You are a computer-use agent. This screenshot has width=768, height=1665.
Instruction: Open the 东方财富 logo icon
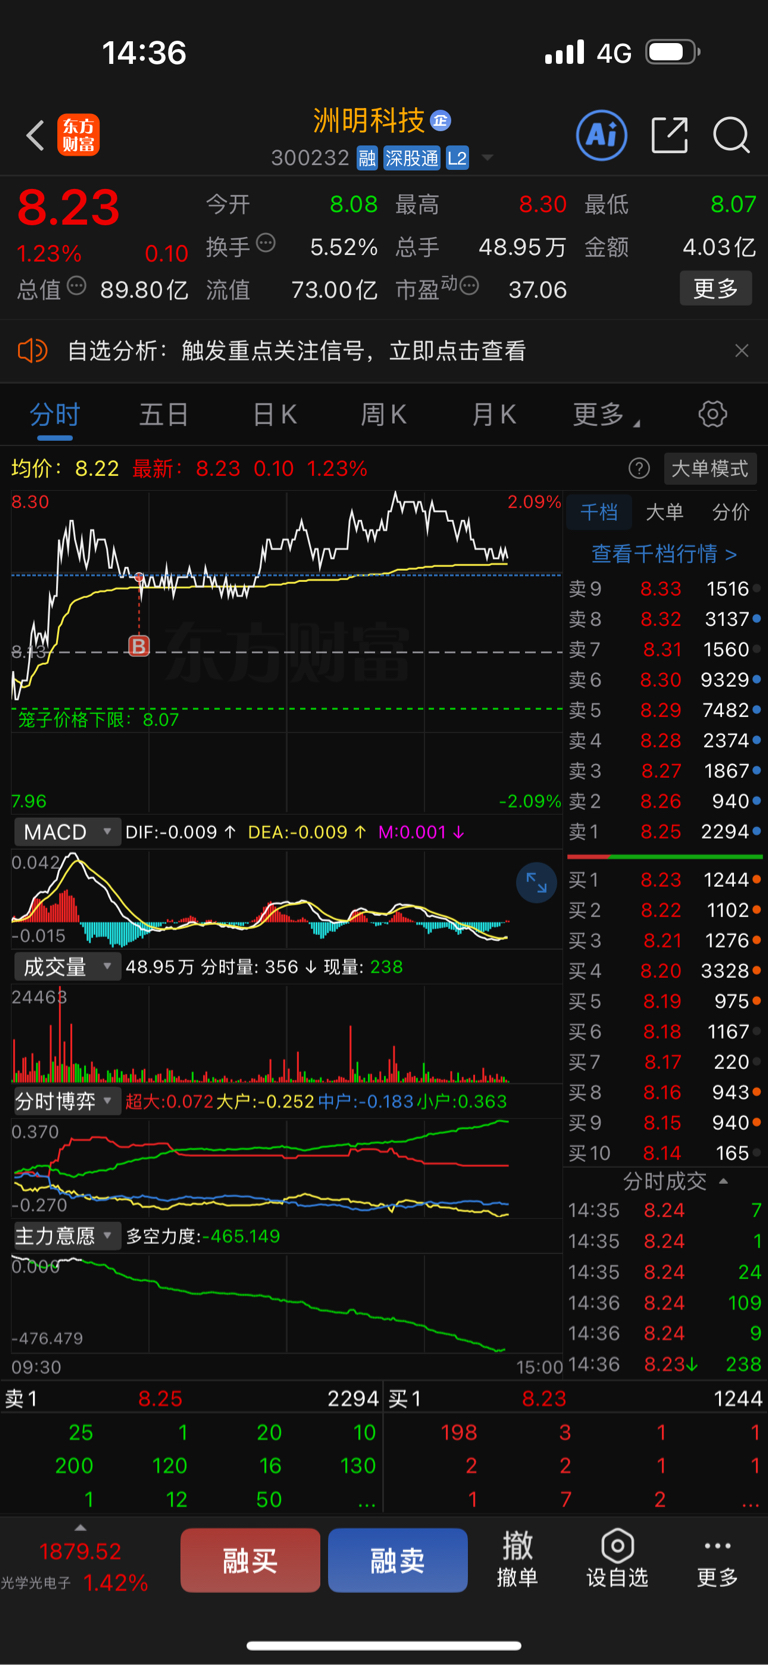coord(79,135)
